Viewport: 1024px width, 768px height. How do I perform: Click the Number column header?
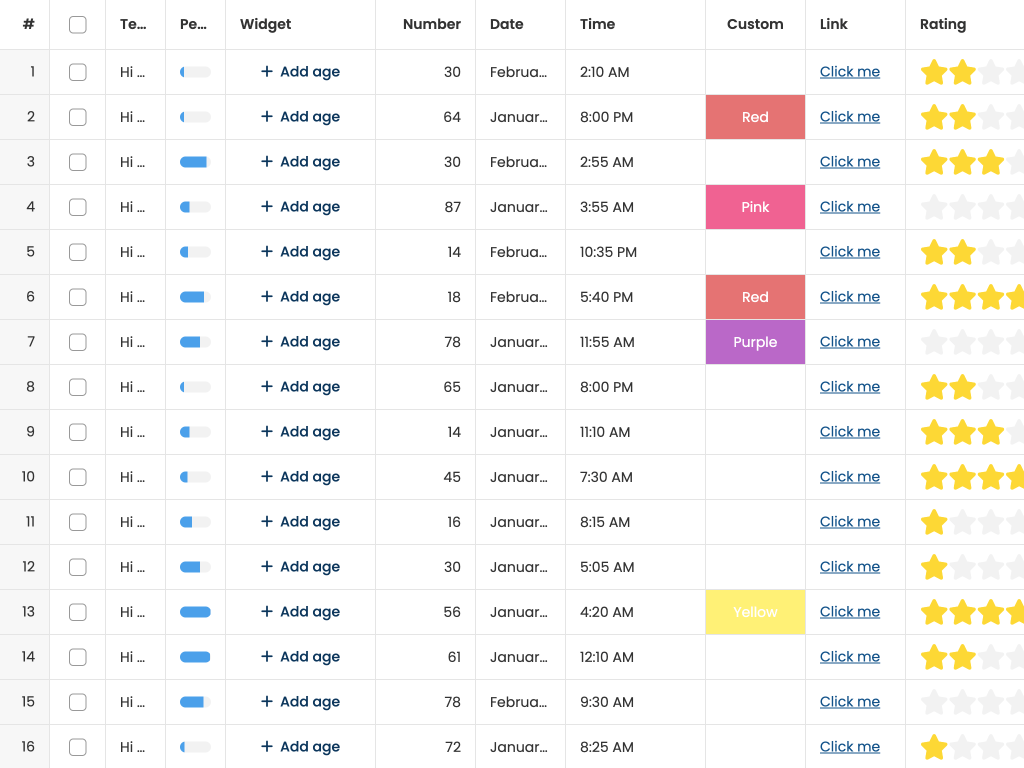click(x=431, y=24)
